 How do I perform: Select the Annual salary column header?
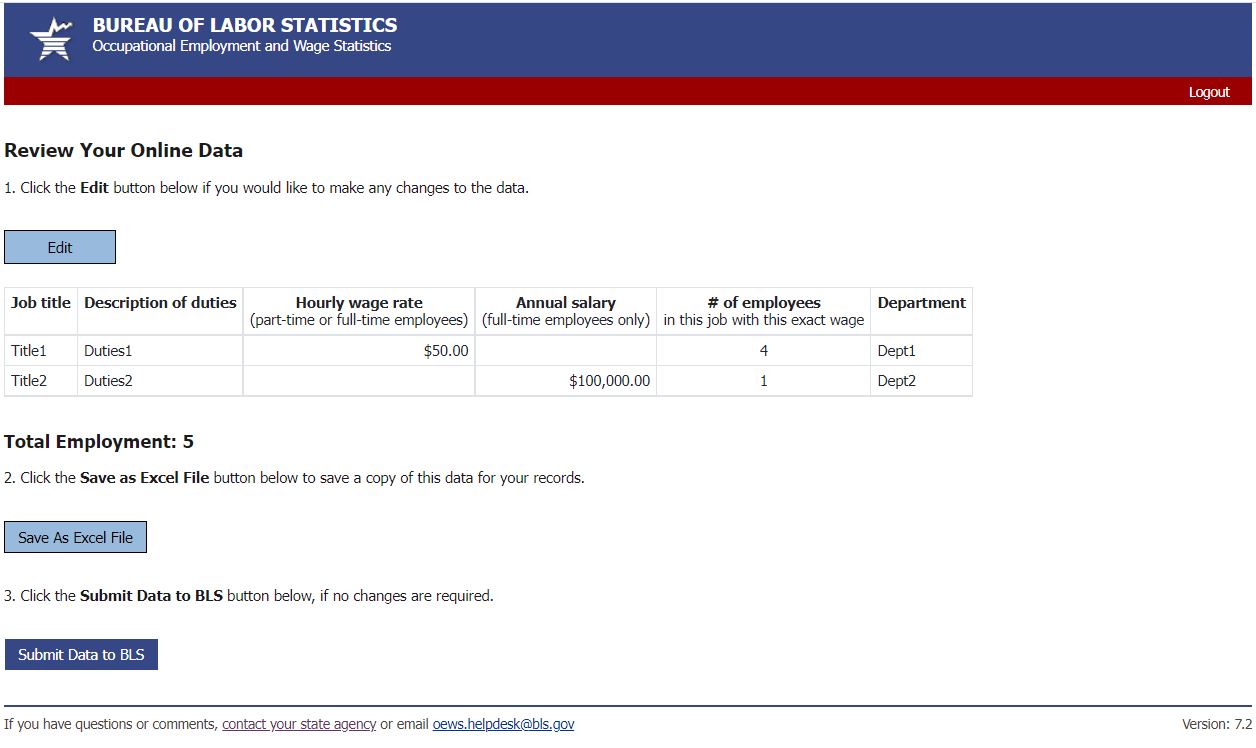[x=565, y=303]
